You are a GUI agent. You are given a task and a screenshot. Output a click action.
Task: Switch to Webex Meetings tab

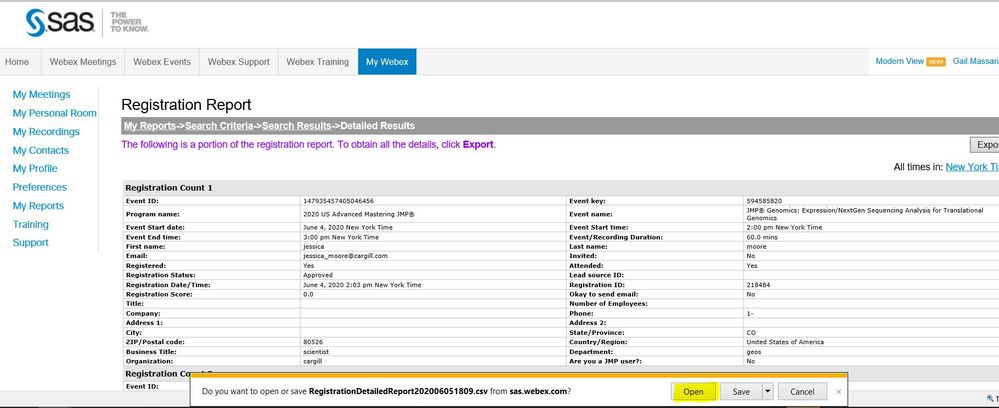83,62
